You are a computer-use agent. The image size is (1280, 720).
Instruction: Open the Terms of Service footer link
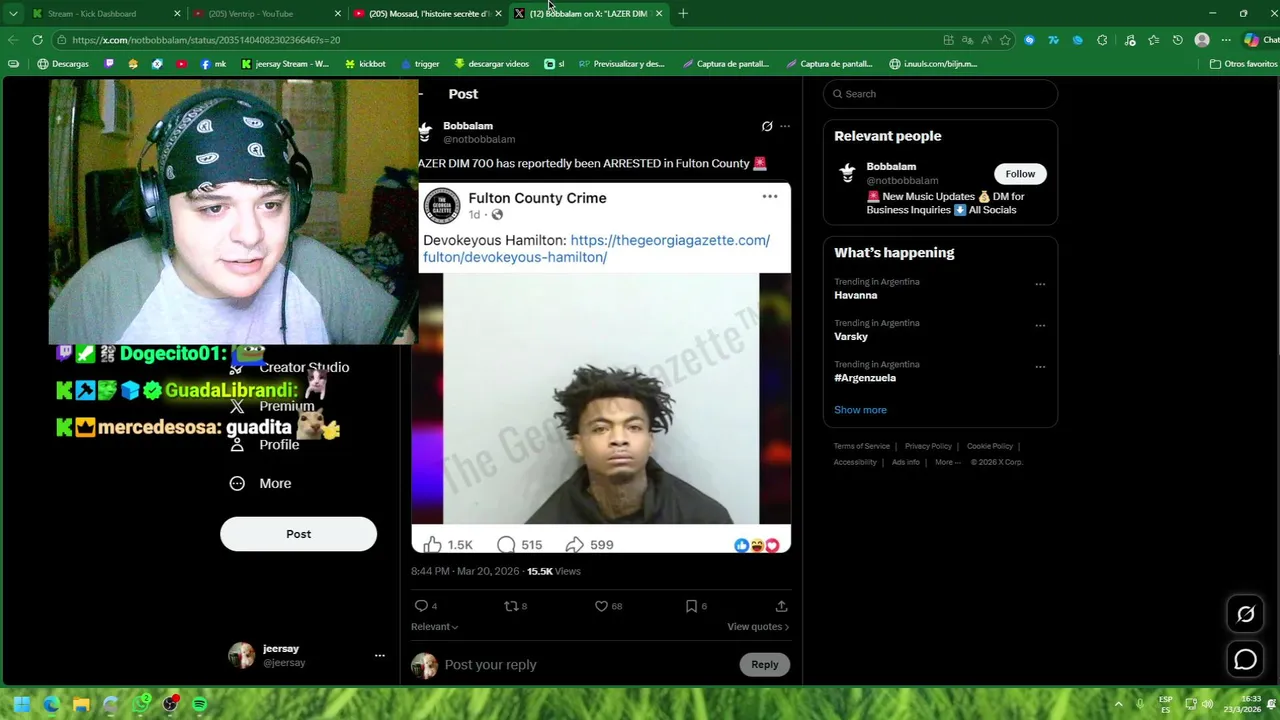(862, 446)
